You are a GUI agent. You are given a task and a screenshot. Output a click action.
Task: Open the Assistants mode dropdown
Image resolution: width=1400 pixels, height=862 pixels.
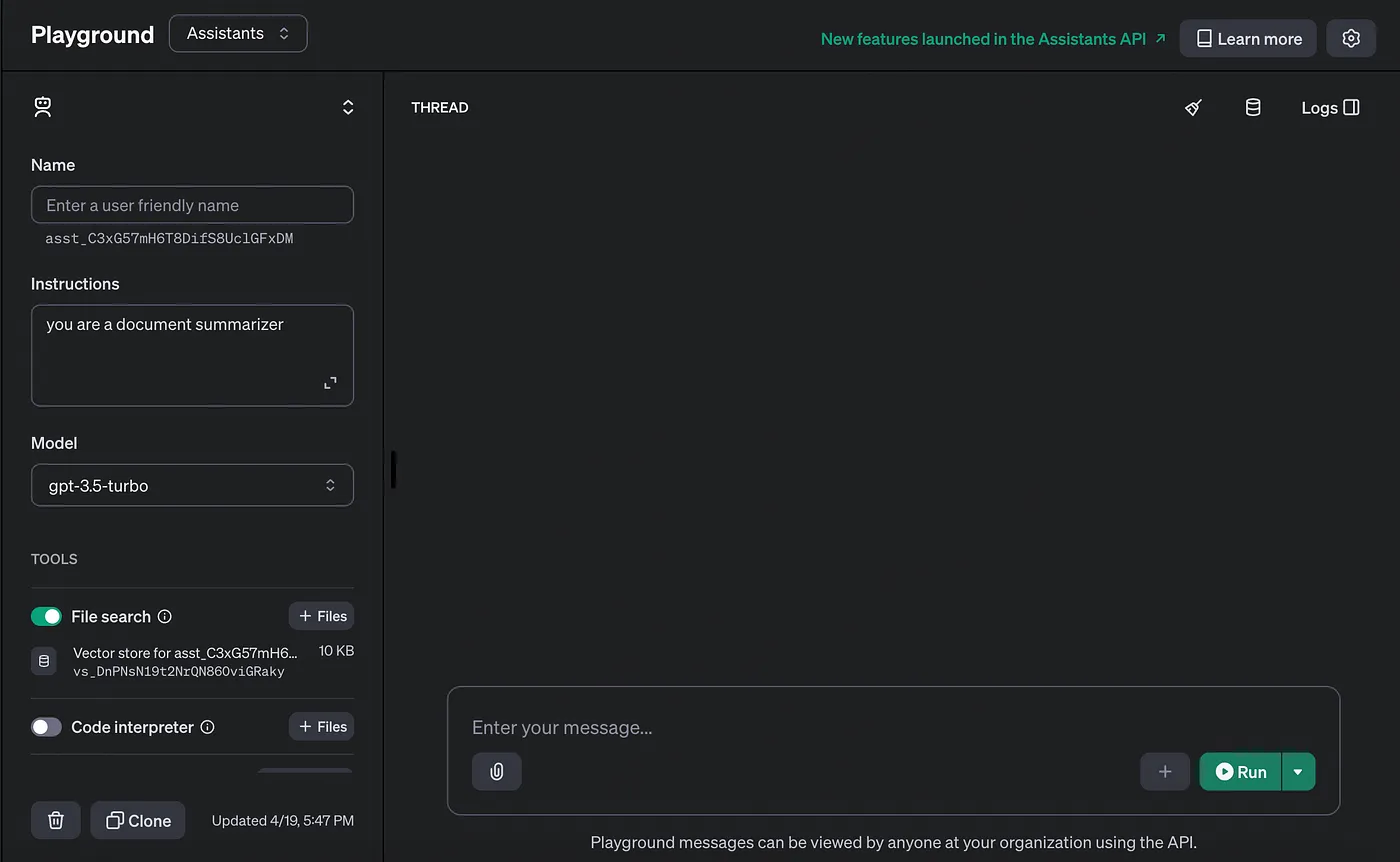pos(238,33)
